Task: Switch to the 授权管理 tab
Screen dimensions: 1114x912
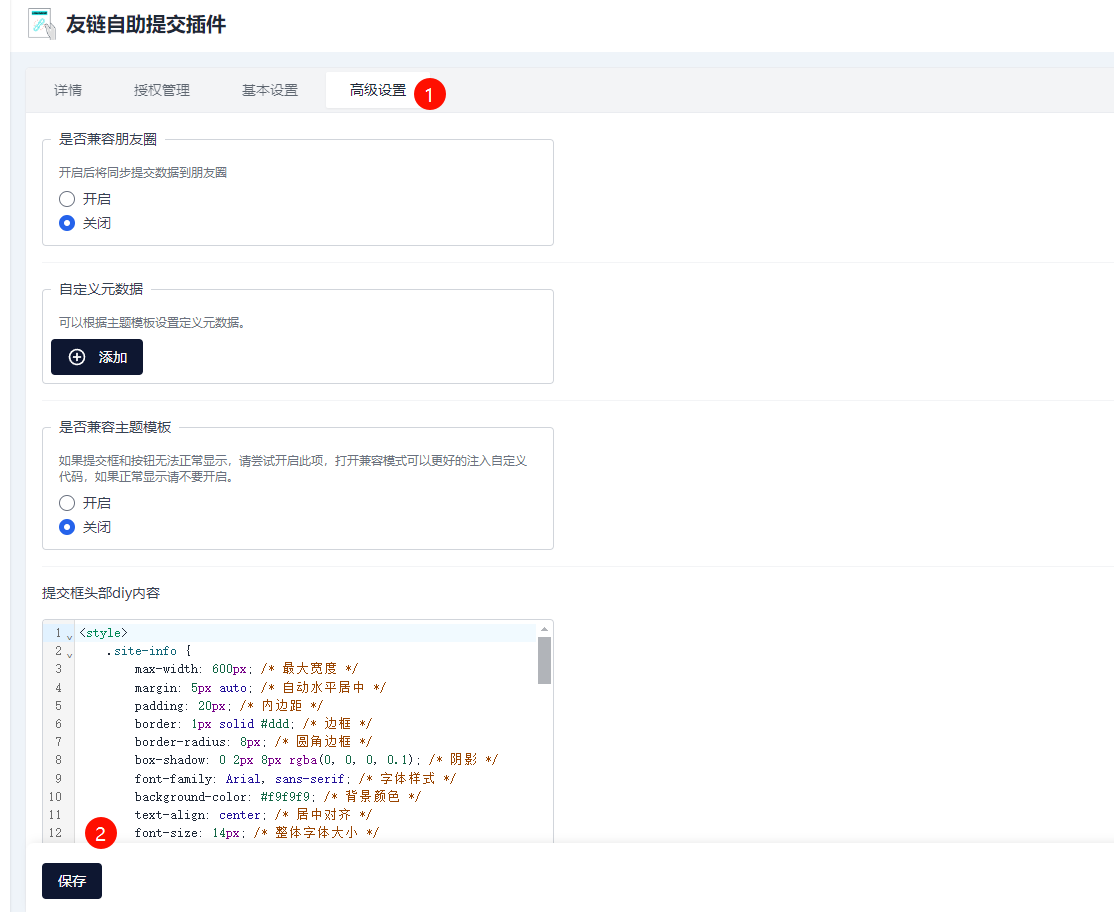Action: coord(162,90)
